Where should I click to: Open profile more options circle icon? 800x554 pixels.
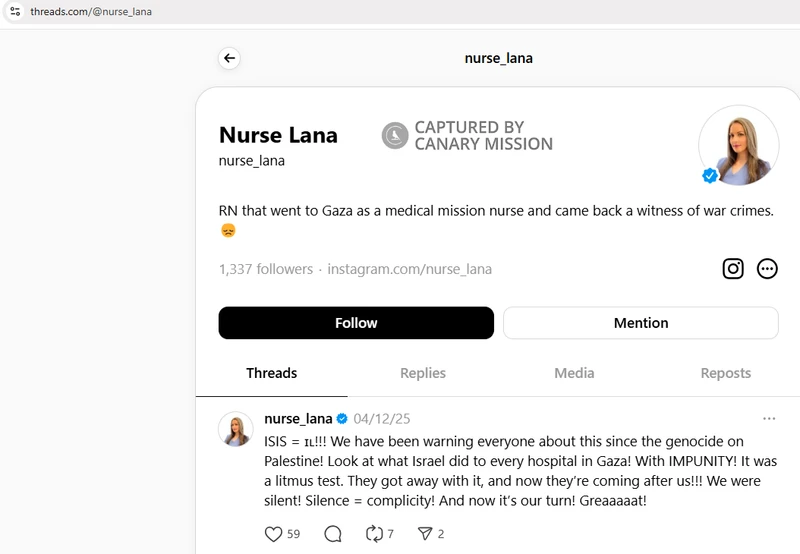(767, 268)
